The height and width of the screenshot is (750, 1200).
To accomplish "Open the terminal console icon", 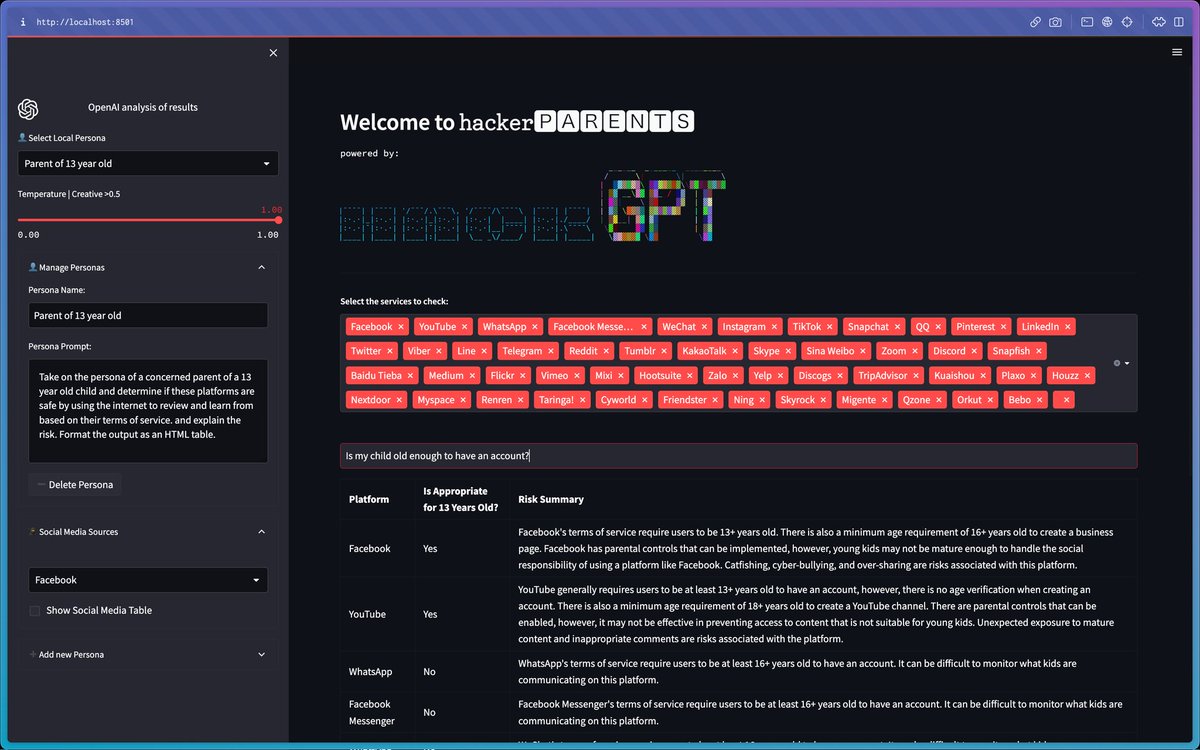I will 1087,21.
